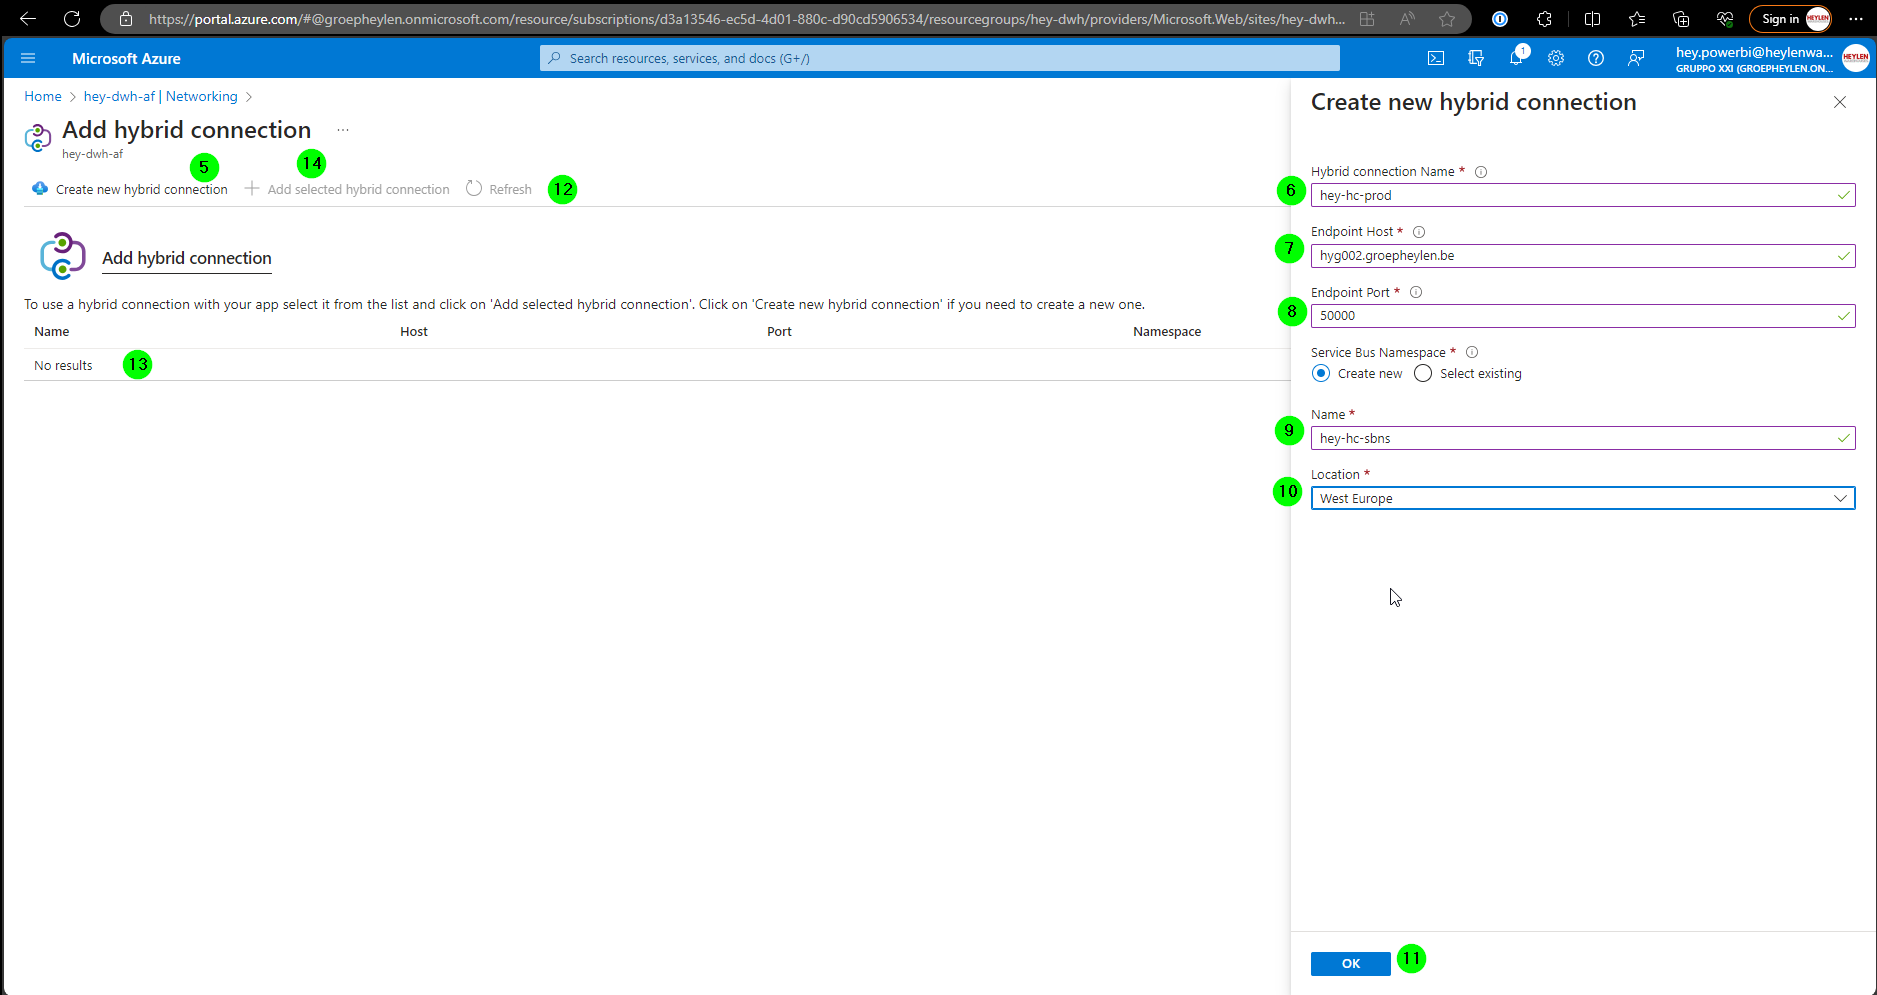Open the Support and troubleshooting help icon

[1596, 58]
